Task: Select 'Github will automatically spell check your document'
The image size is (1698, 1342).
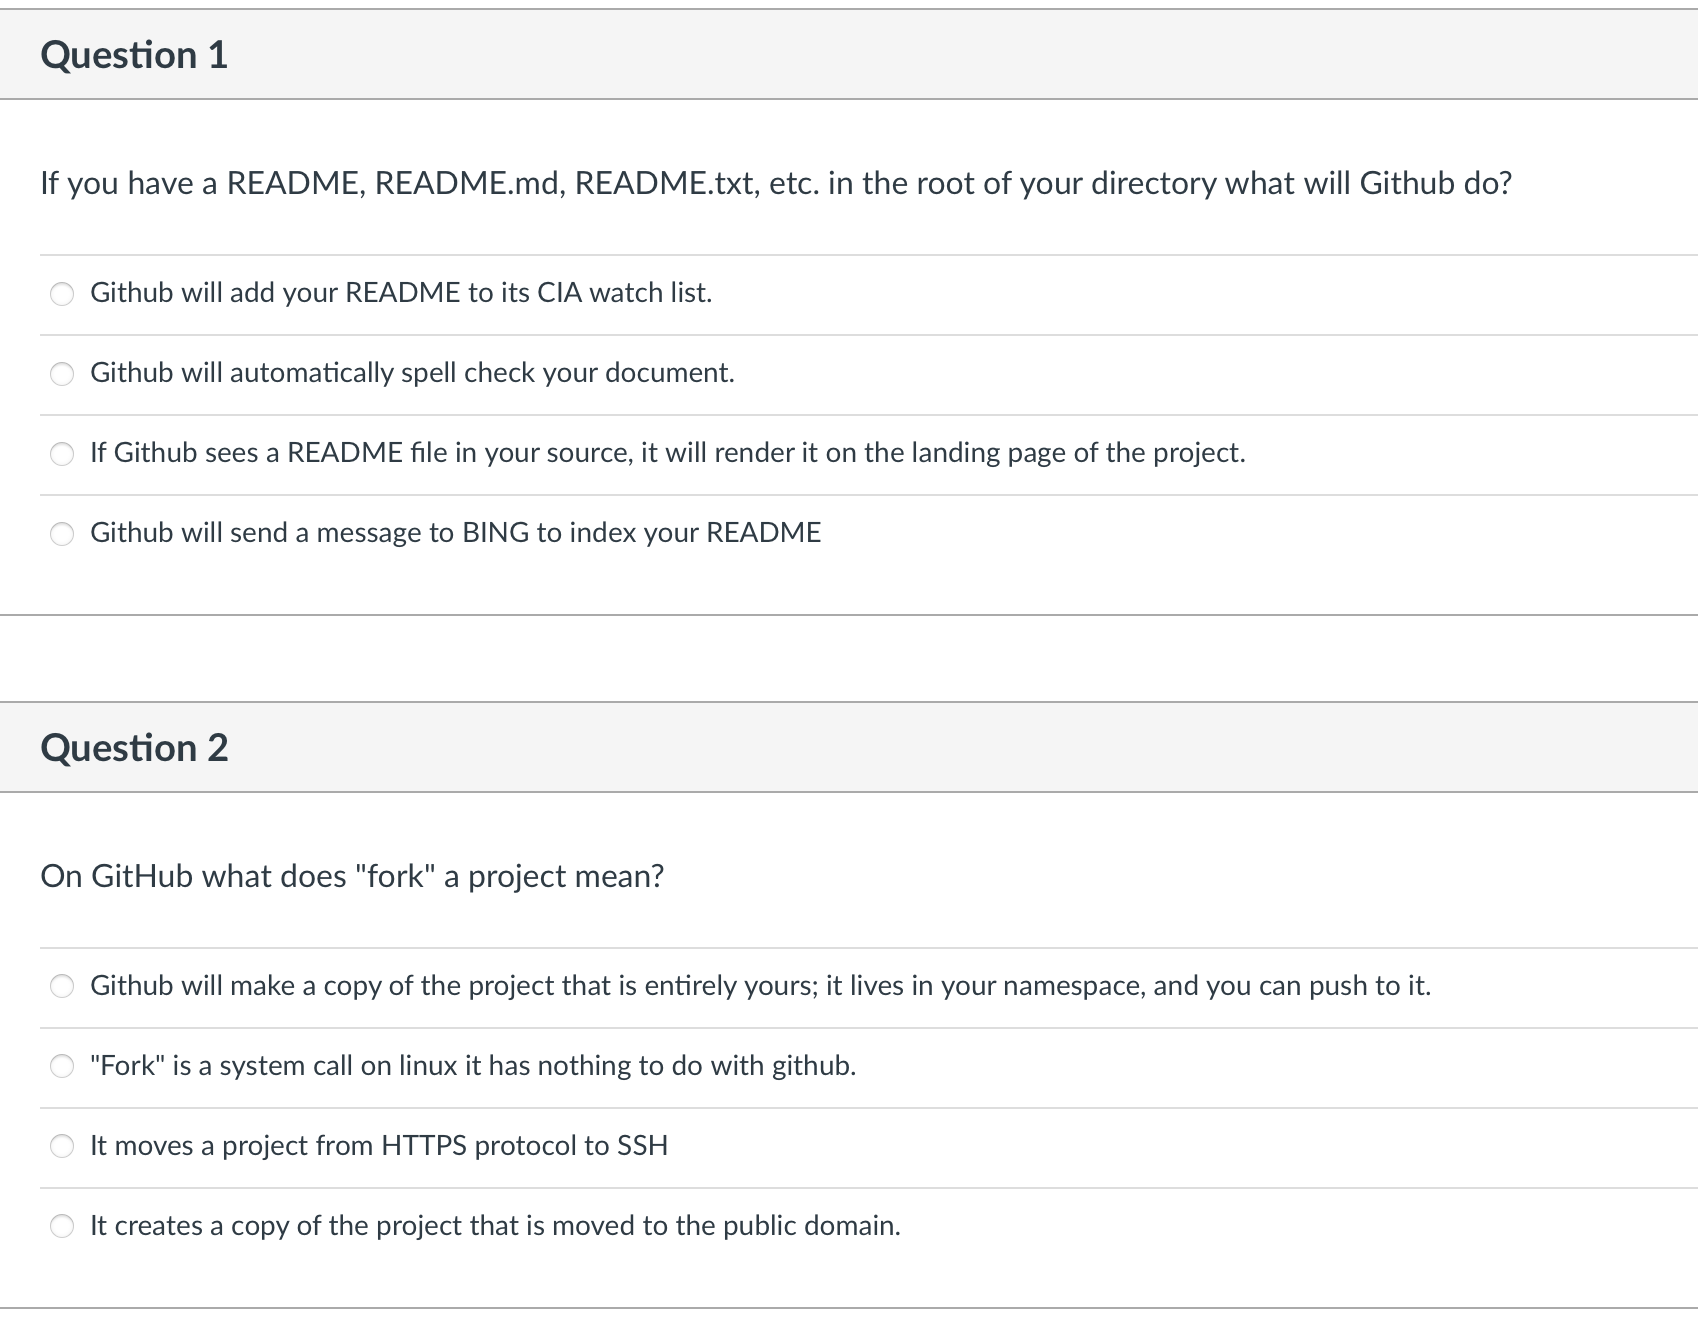Action: click(x=62, y=373)
